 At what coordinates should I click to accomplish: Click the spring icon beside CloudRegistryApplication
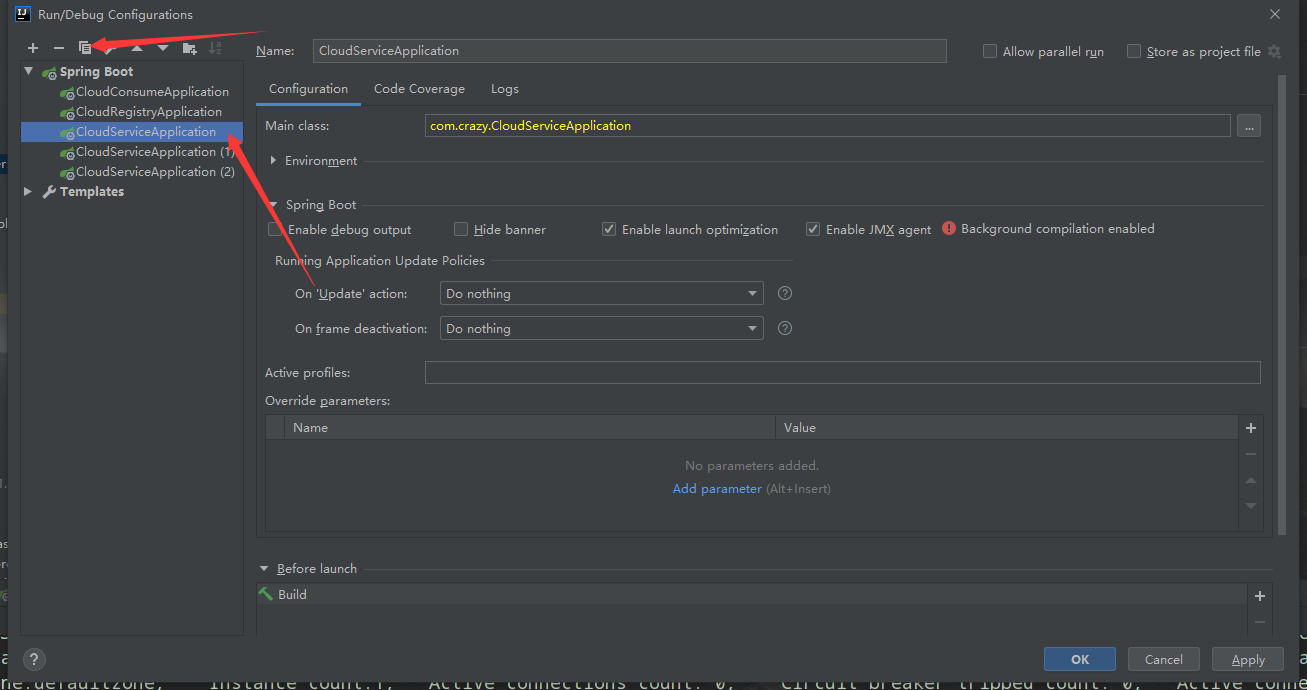tap(67, 113)
